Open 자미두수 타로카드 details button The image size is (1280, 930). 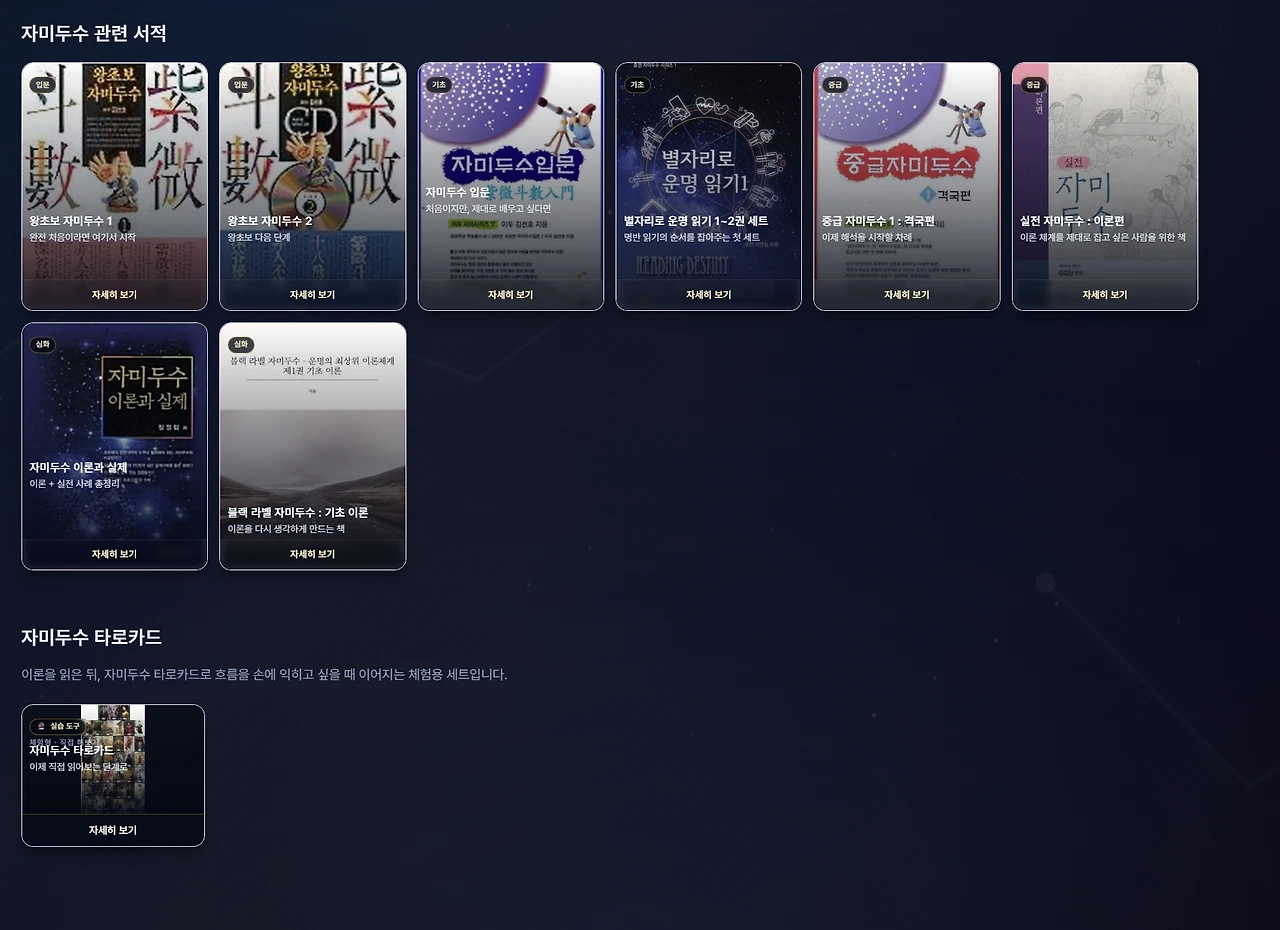point(113,830)
